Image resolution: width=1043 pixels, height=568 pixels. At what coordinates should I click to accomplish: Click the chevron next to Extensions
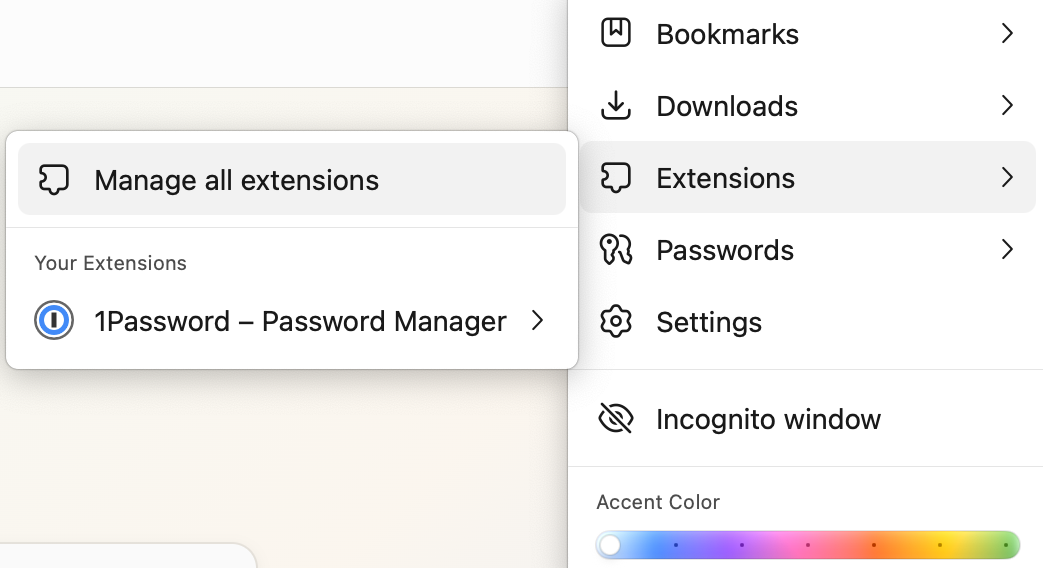click(1007, 178)
